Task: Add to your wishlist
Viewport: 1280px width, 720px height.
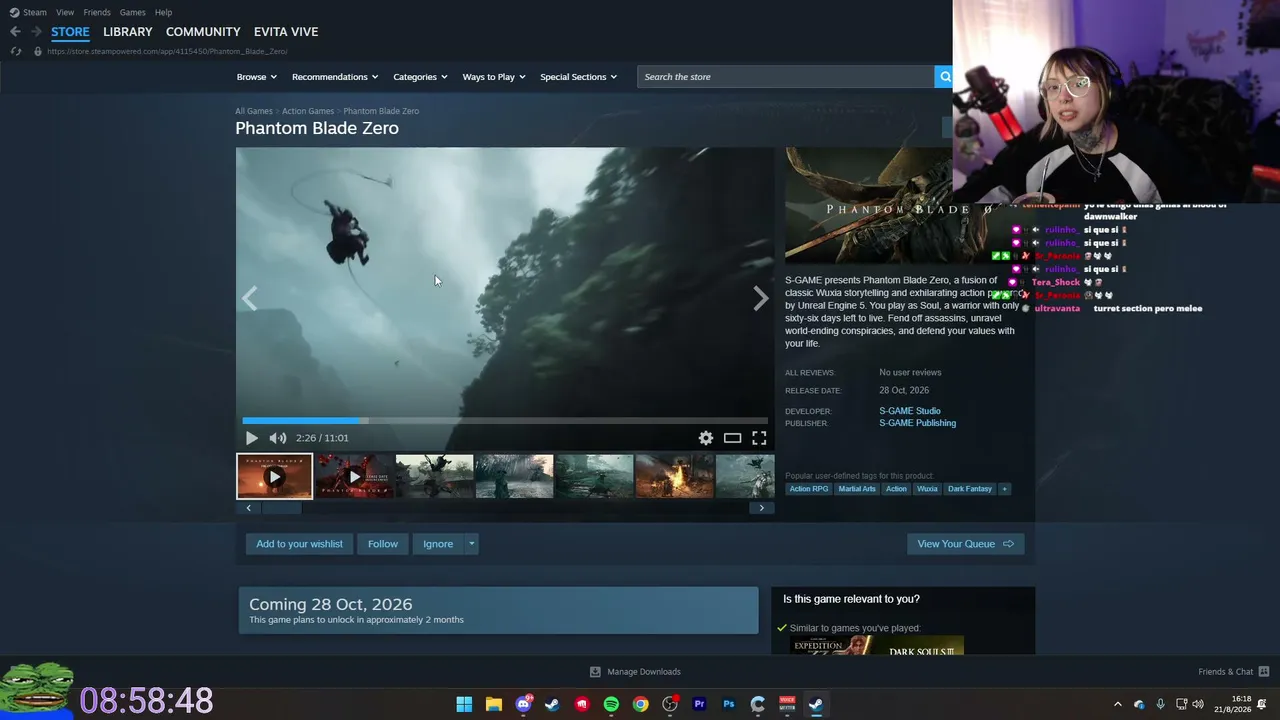Action: coord(299,544)
